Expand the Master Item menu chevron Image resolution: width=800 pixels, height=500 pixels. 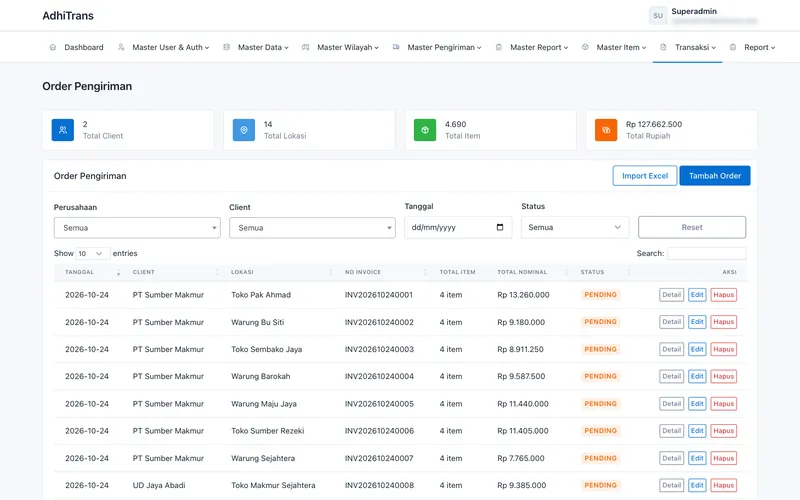coord(644,47)
